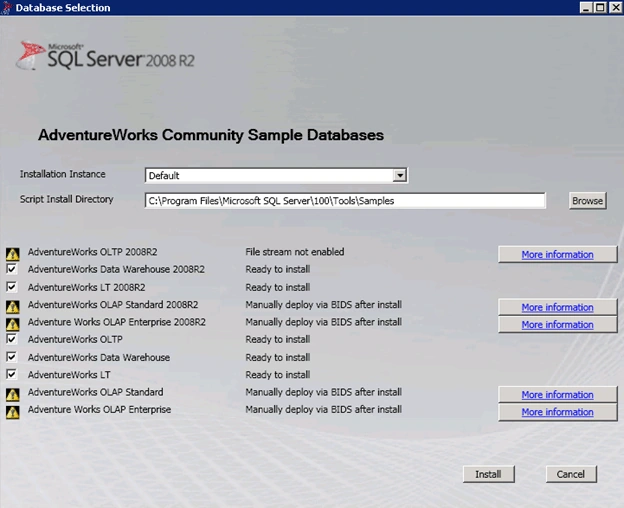The height and width of the screenshot is (508, 624).
Task: Open More information for AdventureWorks OLAP Standard
Action: point(558,395)
